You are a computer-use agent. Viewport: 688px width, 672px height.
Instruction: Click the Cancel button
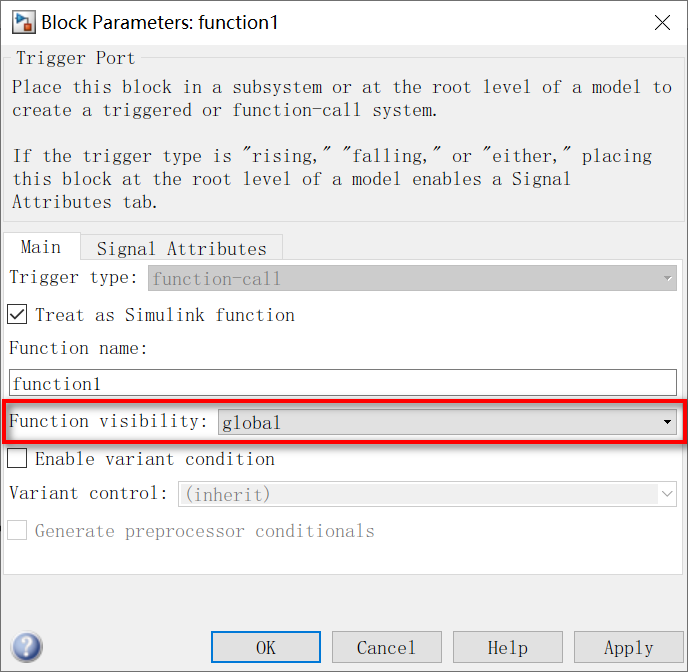[x=386, y=647]
